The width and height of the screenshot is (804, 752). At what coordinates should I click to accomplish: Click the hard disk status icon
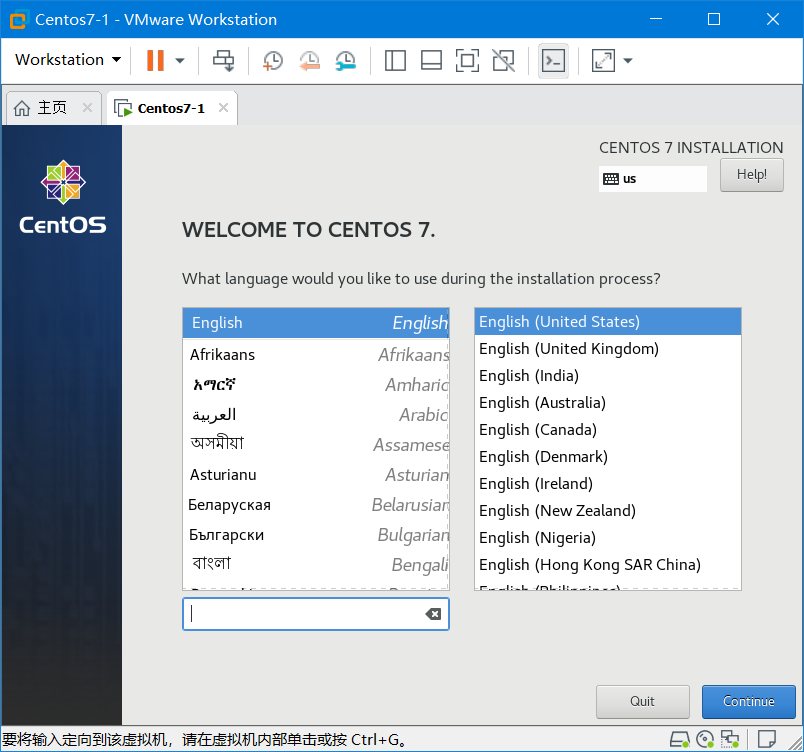click(x=681, y=738)
